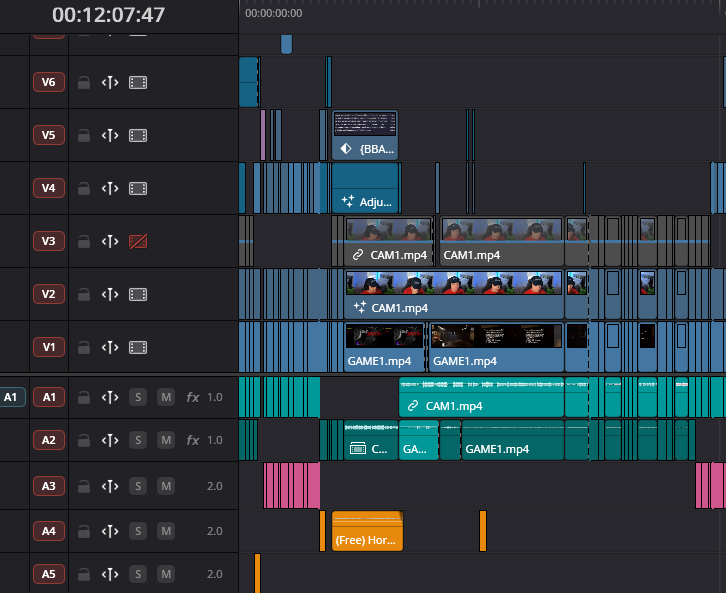Mute the A3 audio track

pos(166,486)
